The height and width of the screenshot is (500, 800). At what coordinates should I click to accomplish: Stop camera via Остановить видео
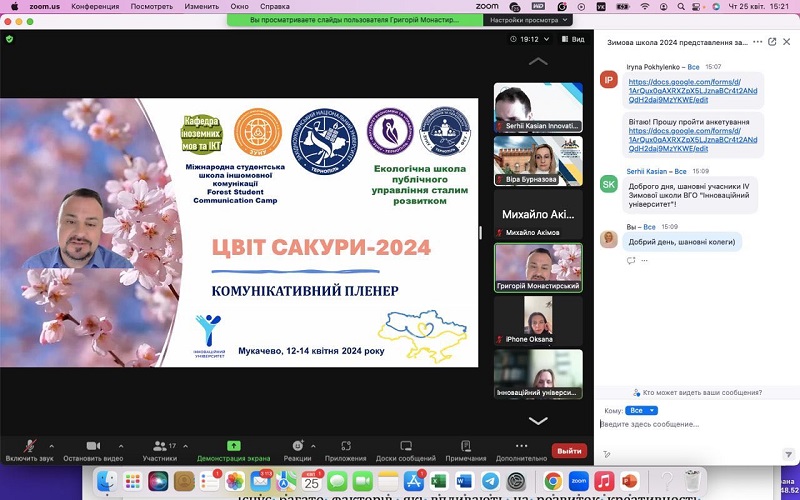pos(93,446)
